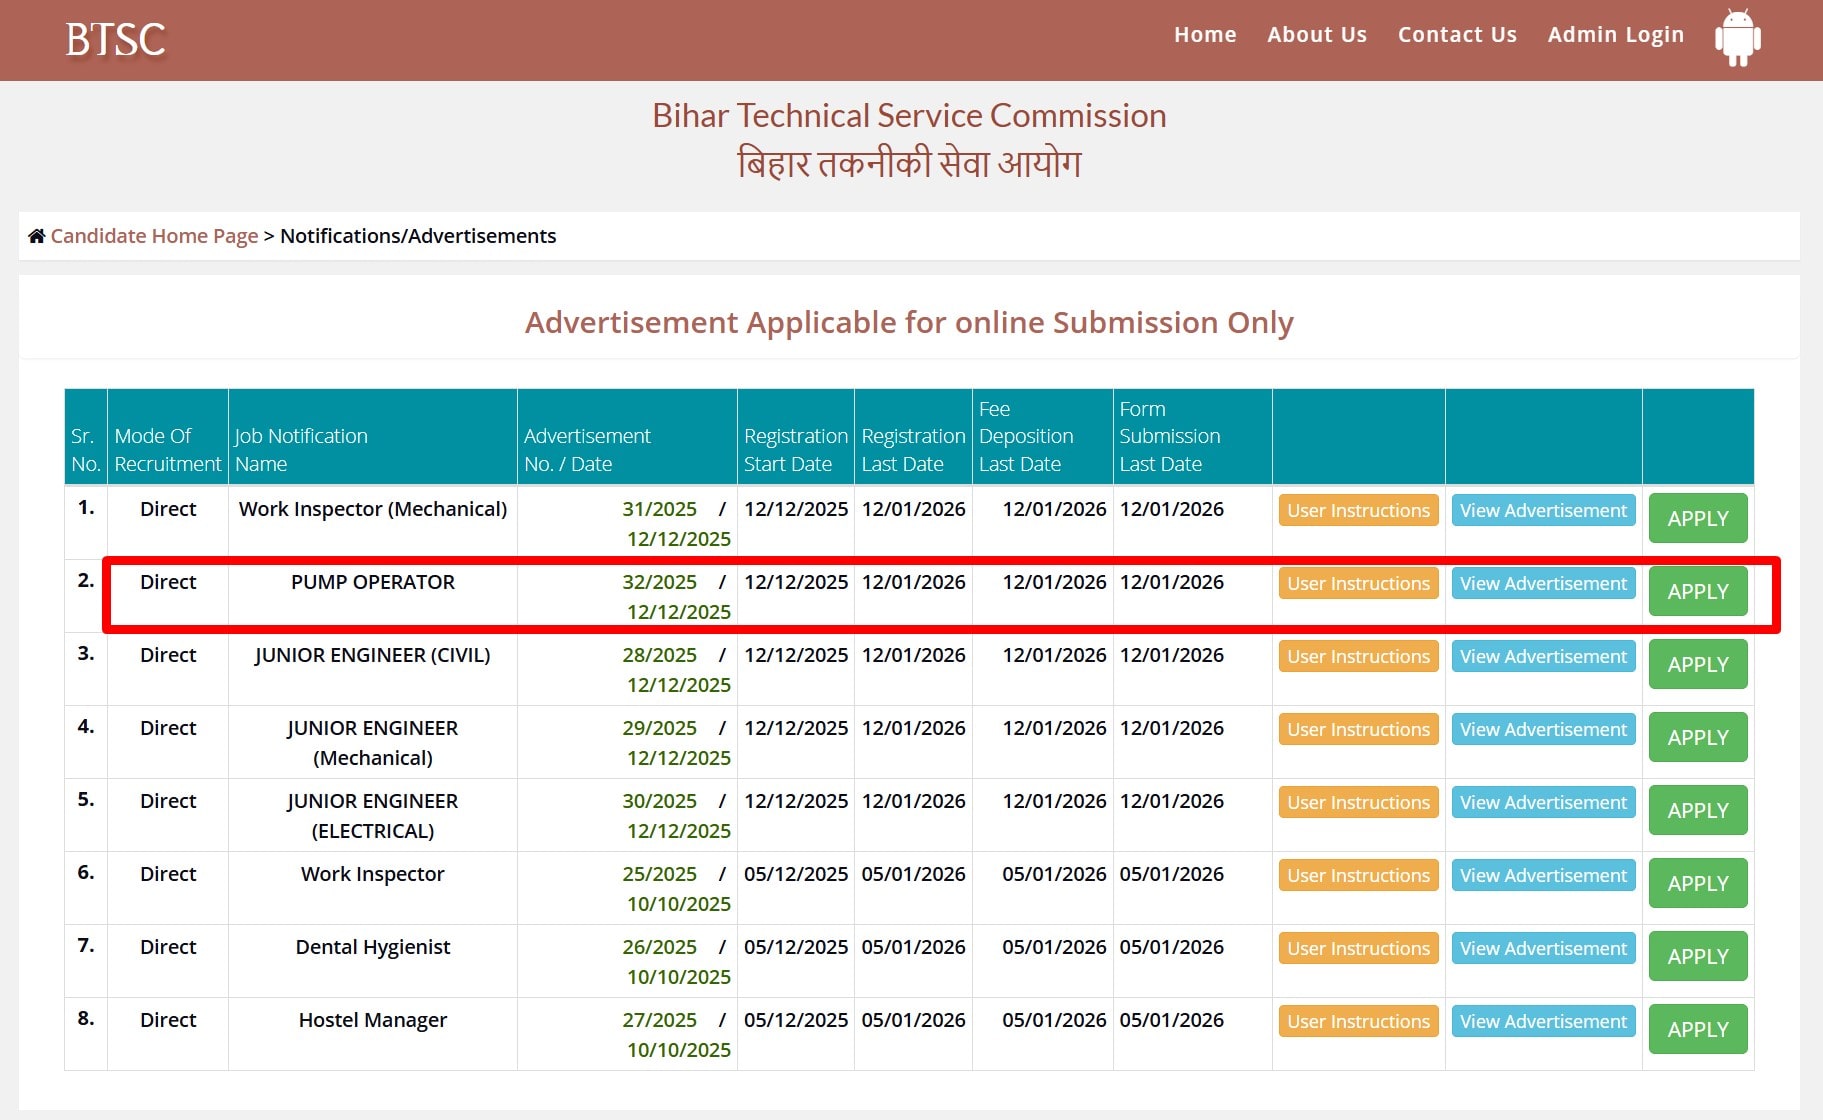Click the Android app icon in header

tap(1737, 38)
